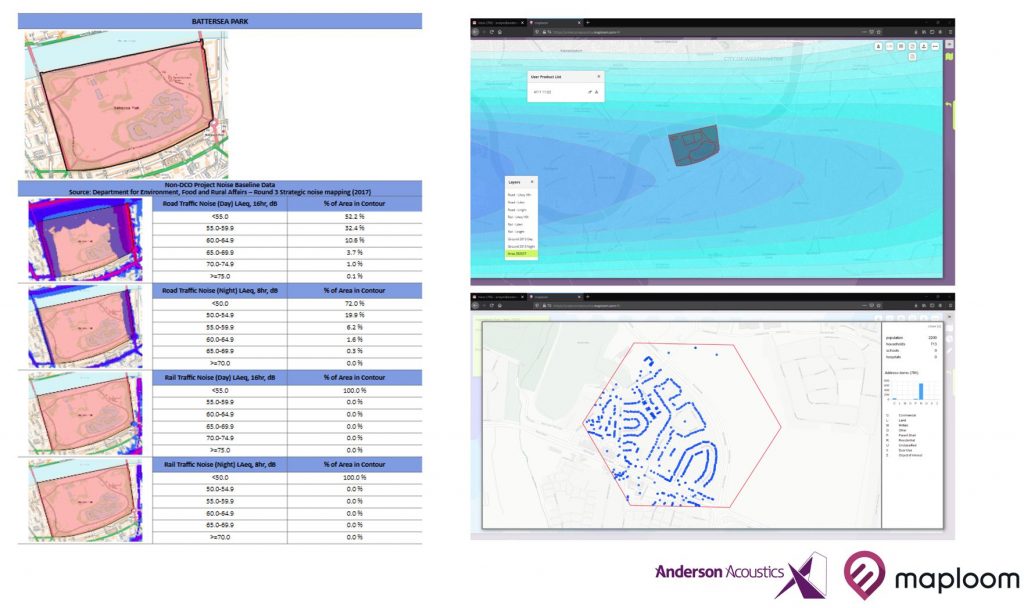Viewport: 1024px width, 608px height.
Task: Click the Unclassified entry in the address legend
Action: point(908,445)
